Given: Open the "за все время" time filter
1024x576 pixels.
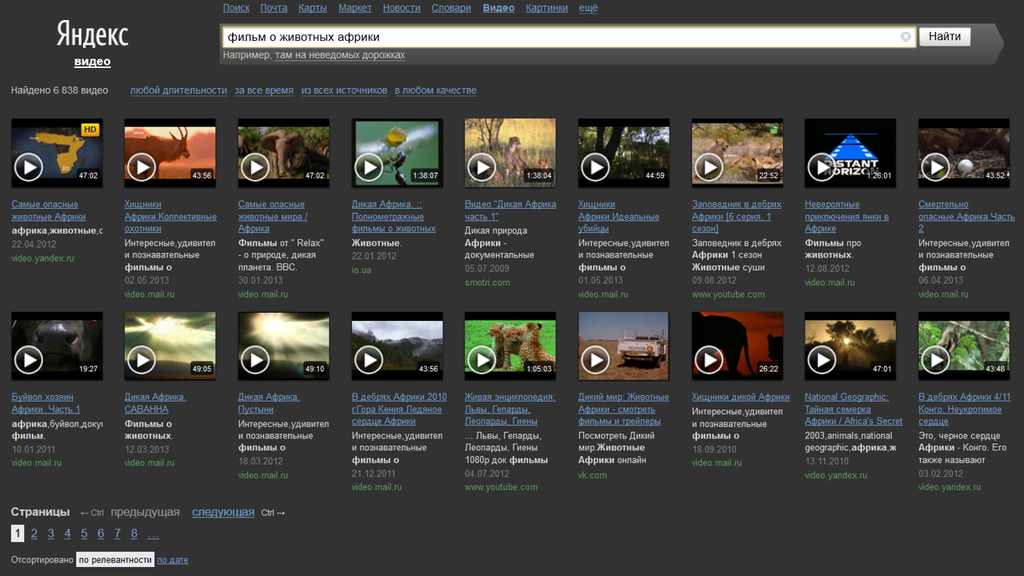Looking at the screenshot, I should 264,91.
